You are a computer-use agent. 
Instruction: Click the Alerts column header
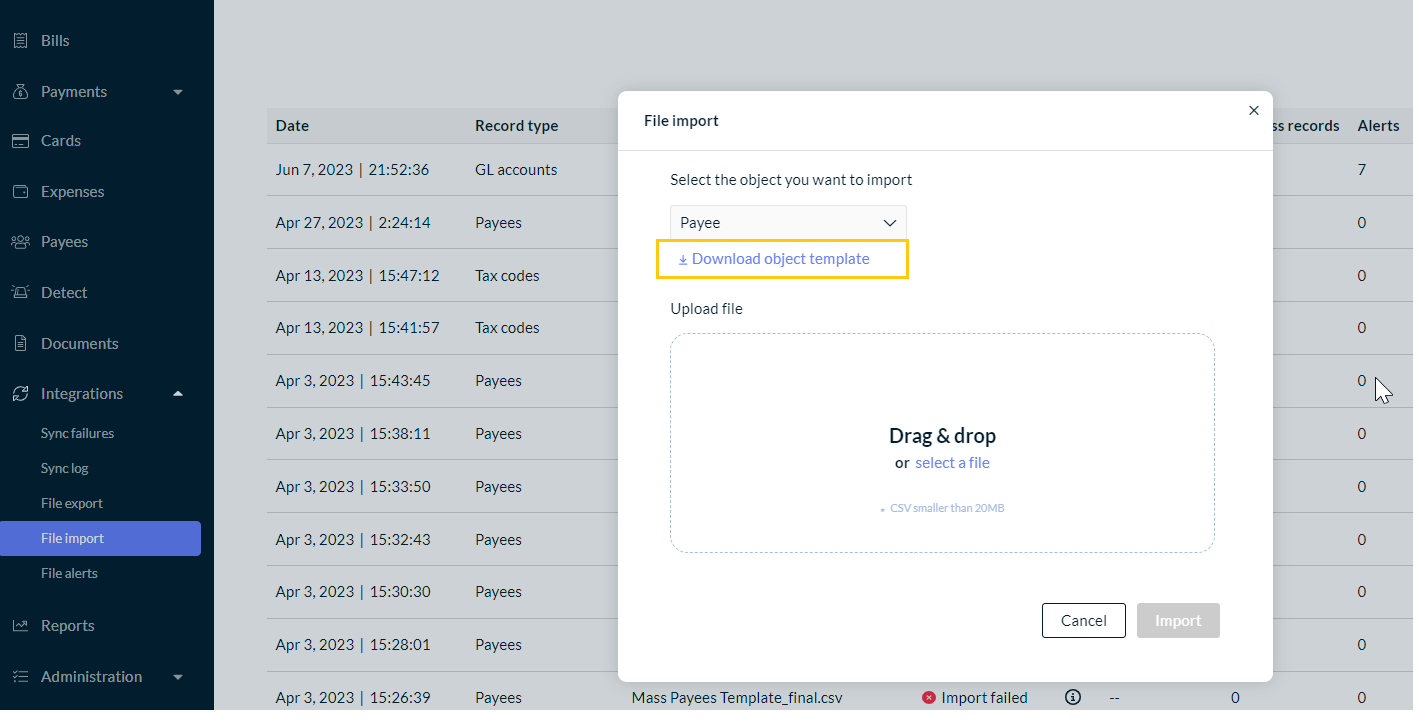[x=1378, y=126]
